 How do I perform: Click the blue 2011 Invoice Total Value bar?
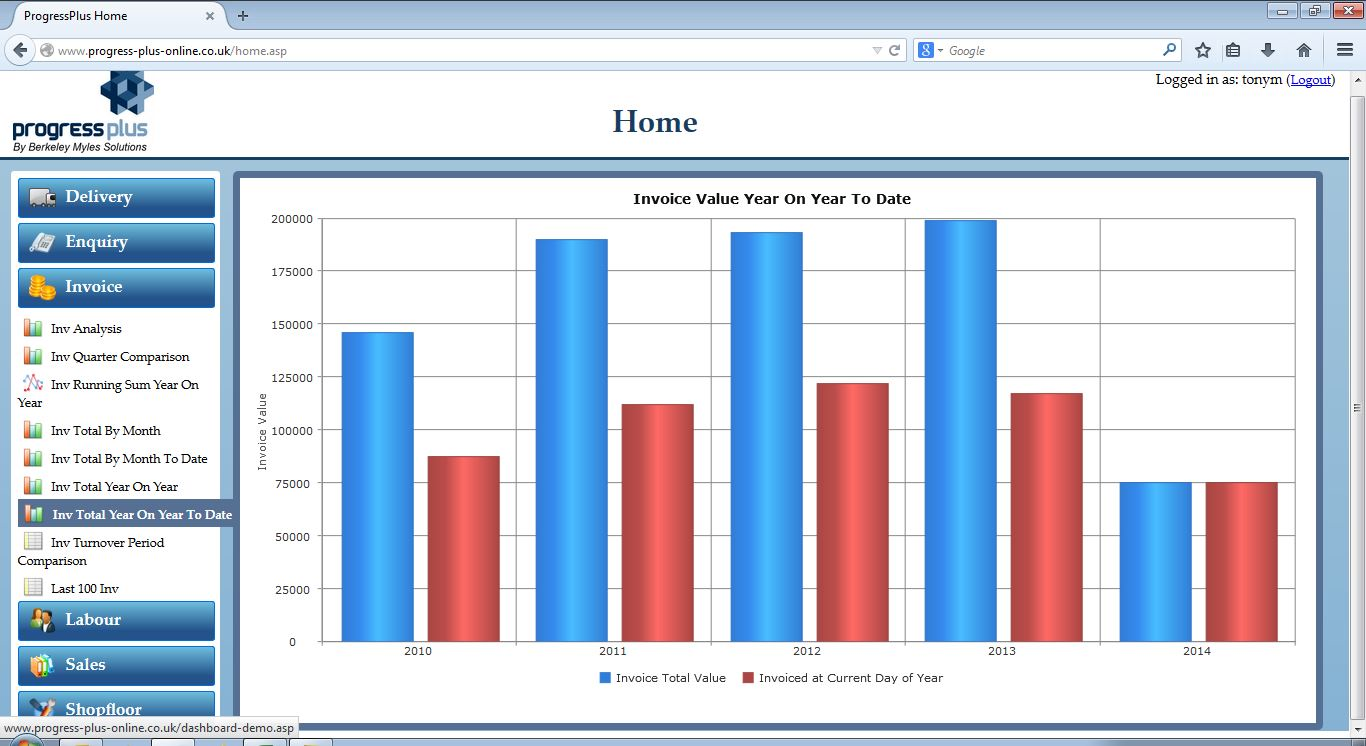[x=571, y=440]
